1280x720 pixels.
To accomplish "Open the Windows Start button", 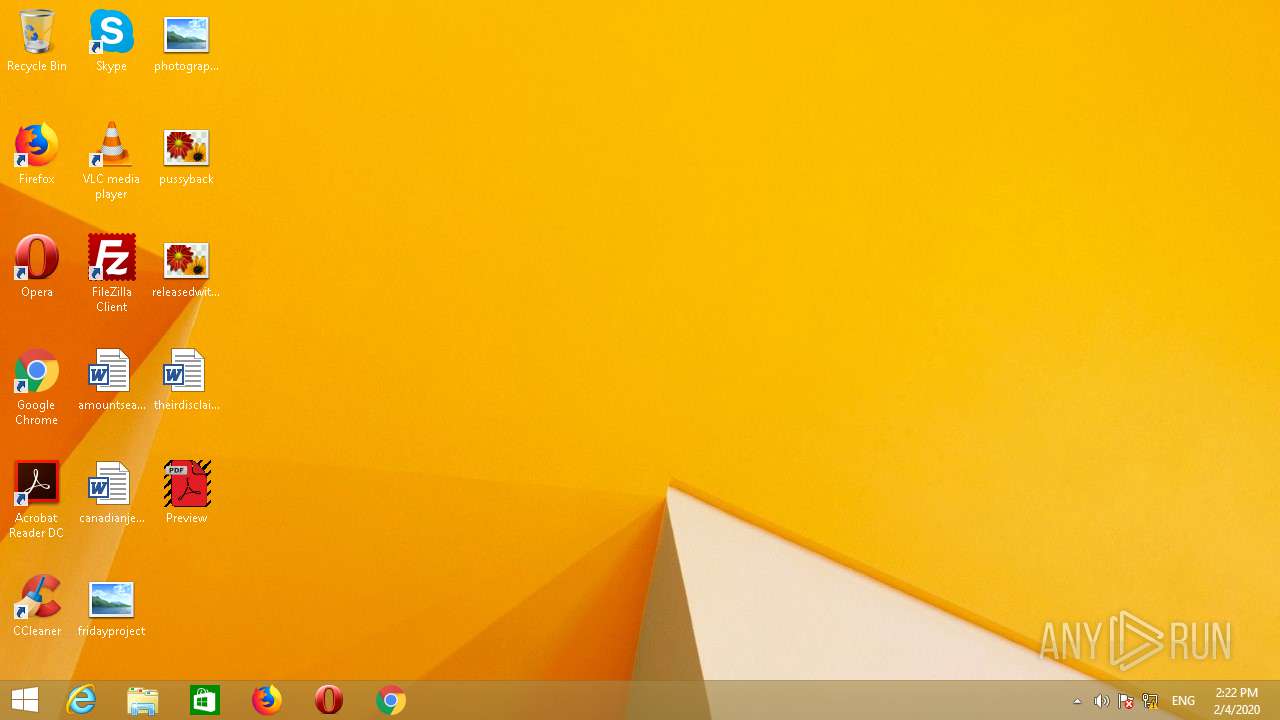I will 25,700.
